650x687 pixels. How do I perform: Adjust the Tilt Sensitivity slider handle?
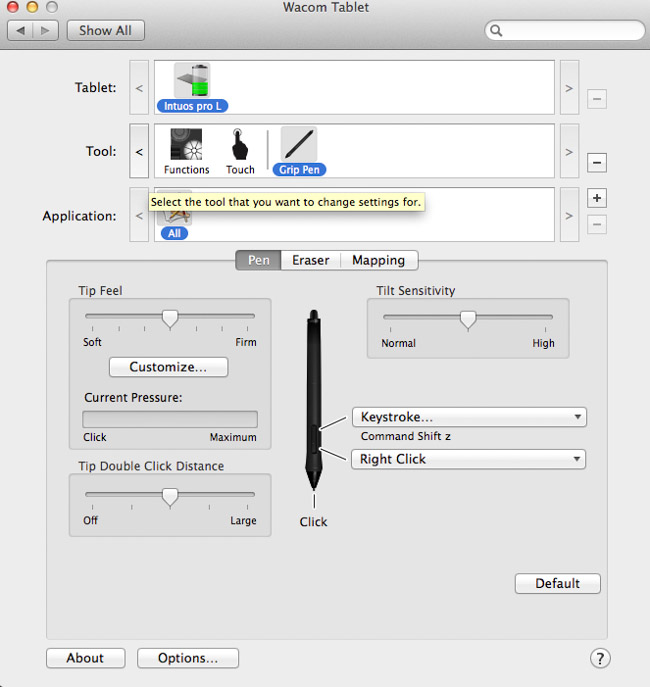click(x=468, y=320)
